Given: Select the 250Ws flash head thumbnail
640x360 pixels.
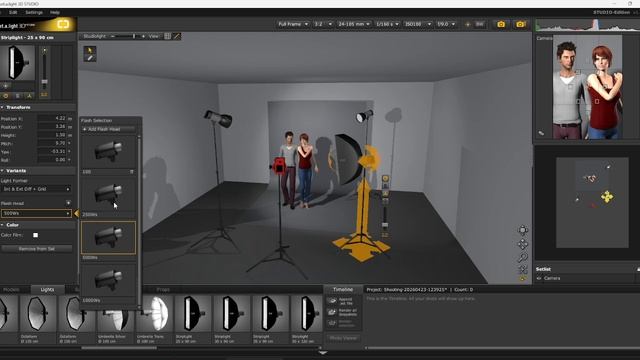Looking at the screenshot, I should click(108, 194).
